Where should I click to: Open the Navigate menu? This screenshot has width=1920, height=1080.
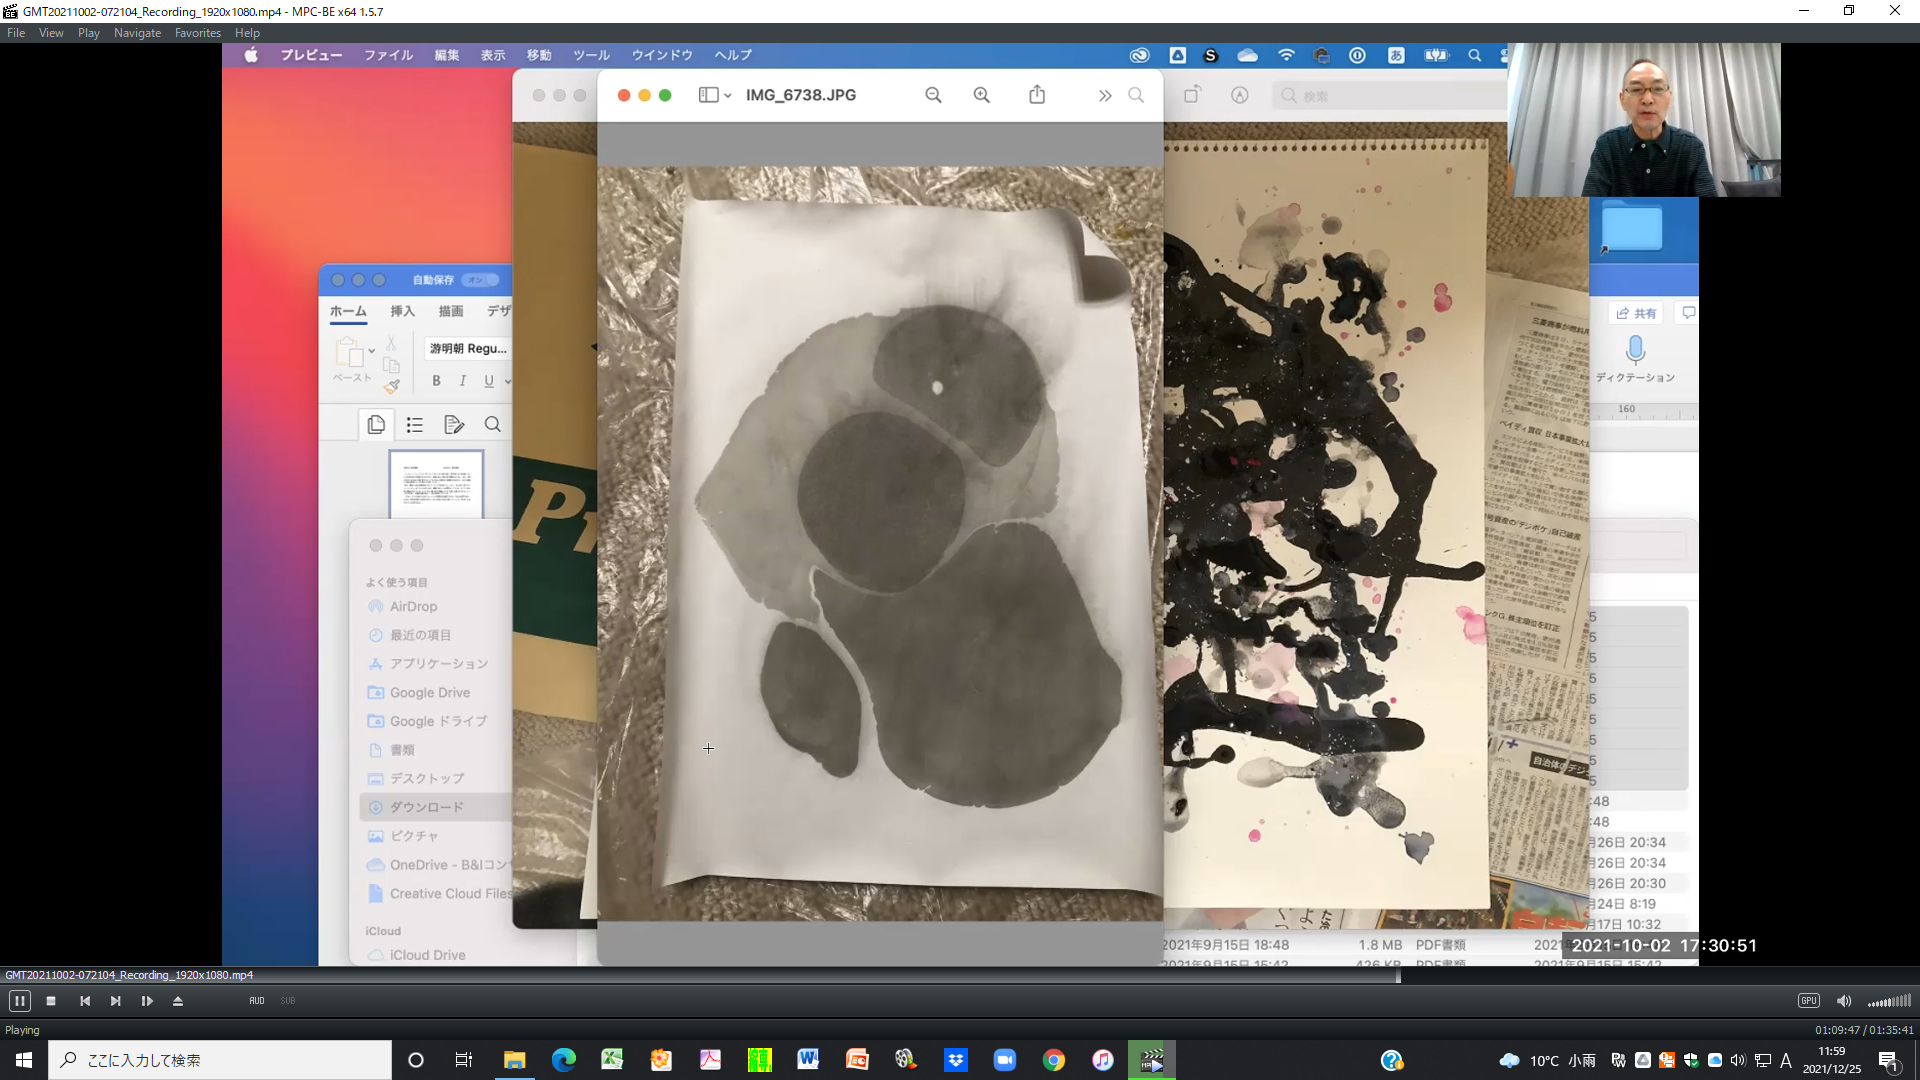pyautogui.click(x=137, y=33)
